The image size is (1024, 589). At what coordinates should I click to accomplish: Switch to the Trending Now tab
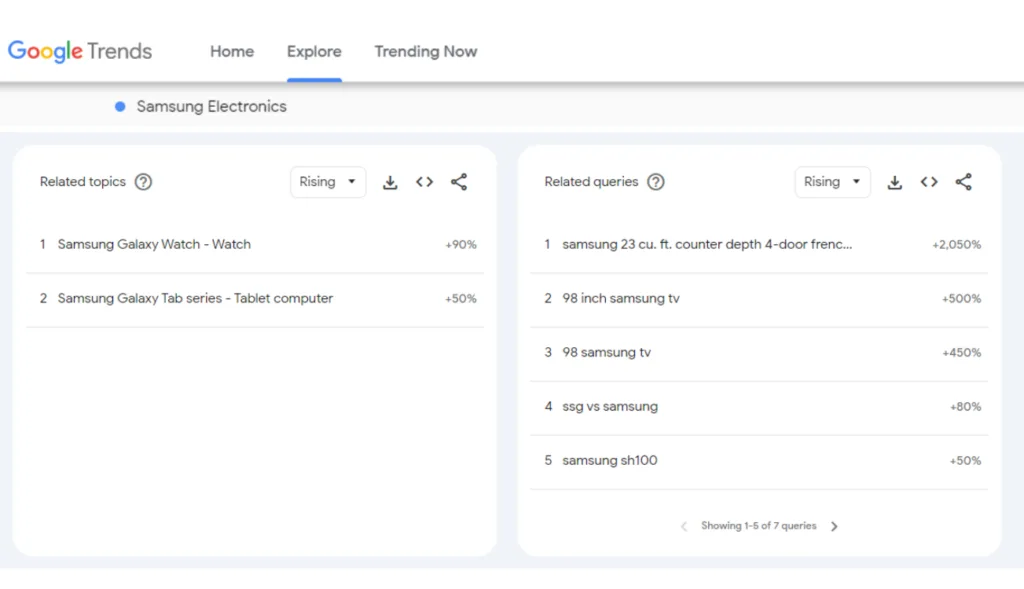425,51
